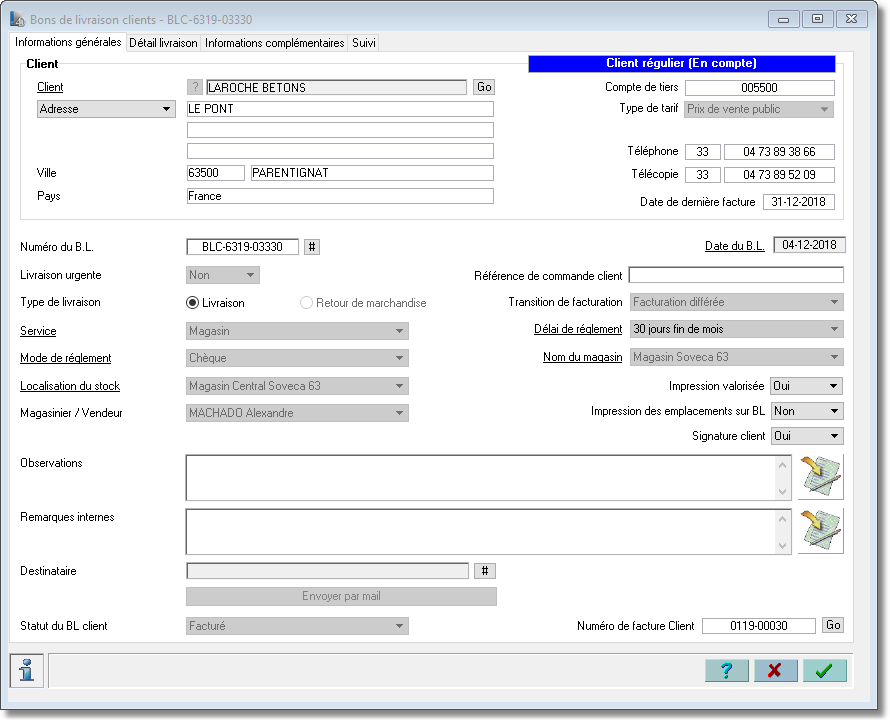Screen dimensions: 890x722
Task: Click the Nom du magasin link
Action: pyautogui.click(x=582, y=357)
